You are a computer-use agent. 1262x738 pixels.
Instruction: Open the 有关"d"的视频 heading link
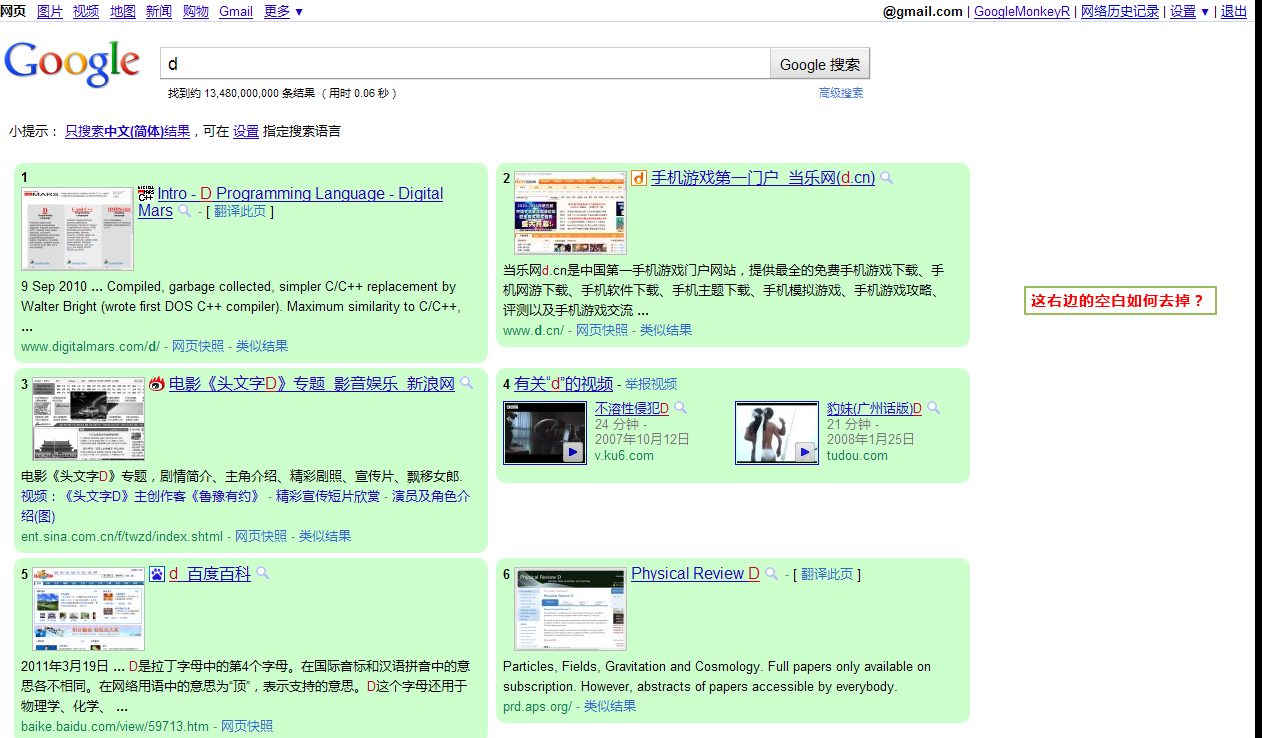click(563, 384)
